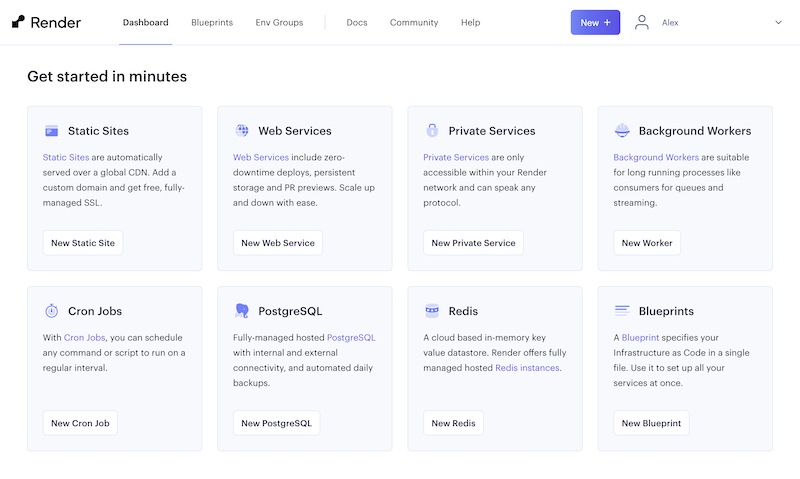Click the PostgreSQL elephant icon
This screenshot has height=479, width=800.
pyautogui.click(x=242, y=311)
